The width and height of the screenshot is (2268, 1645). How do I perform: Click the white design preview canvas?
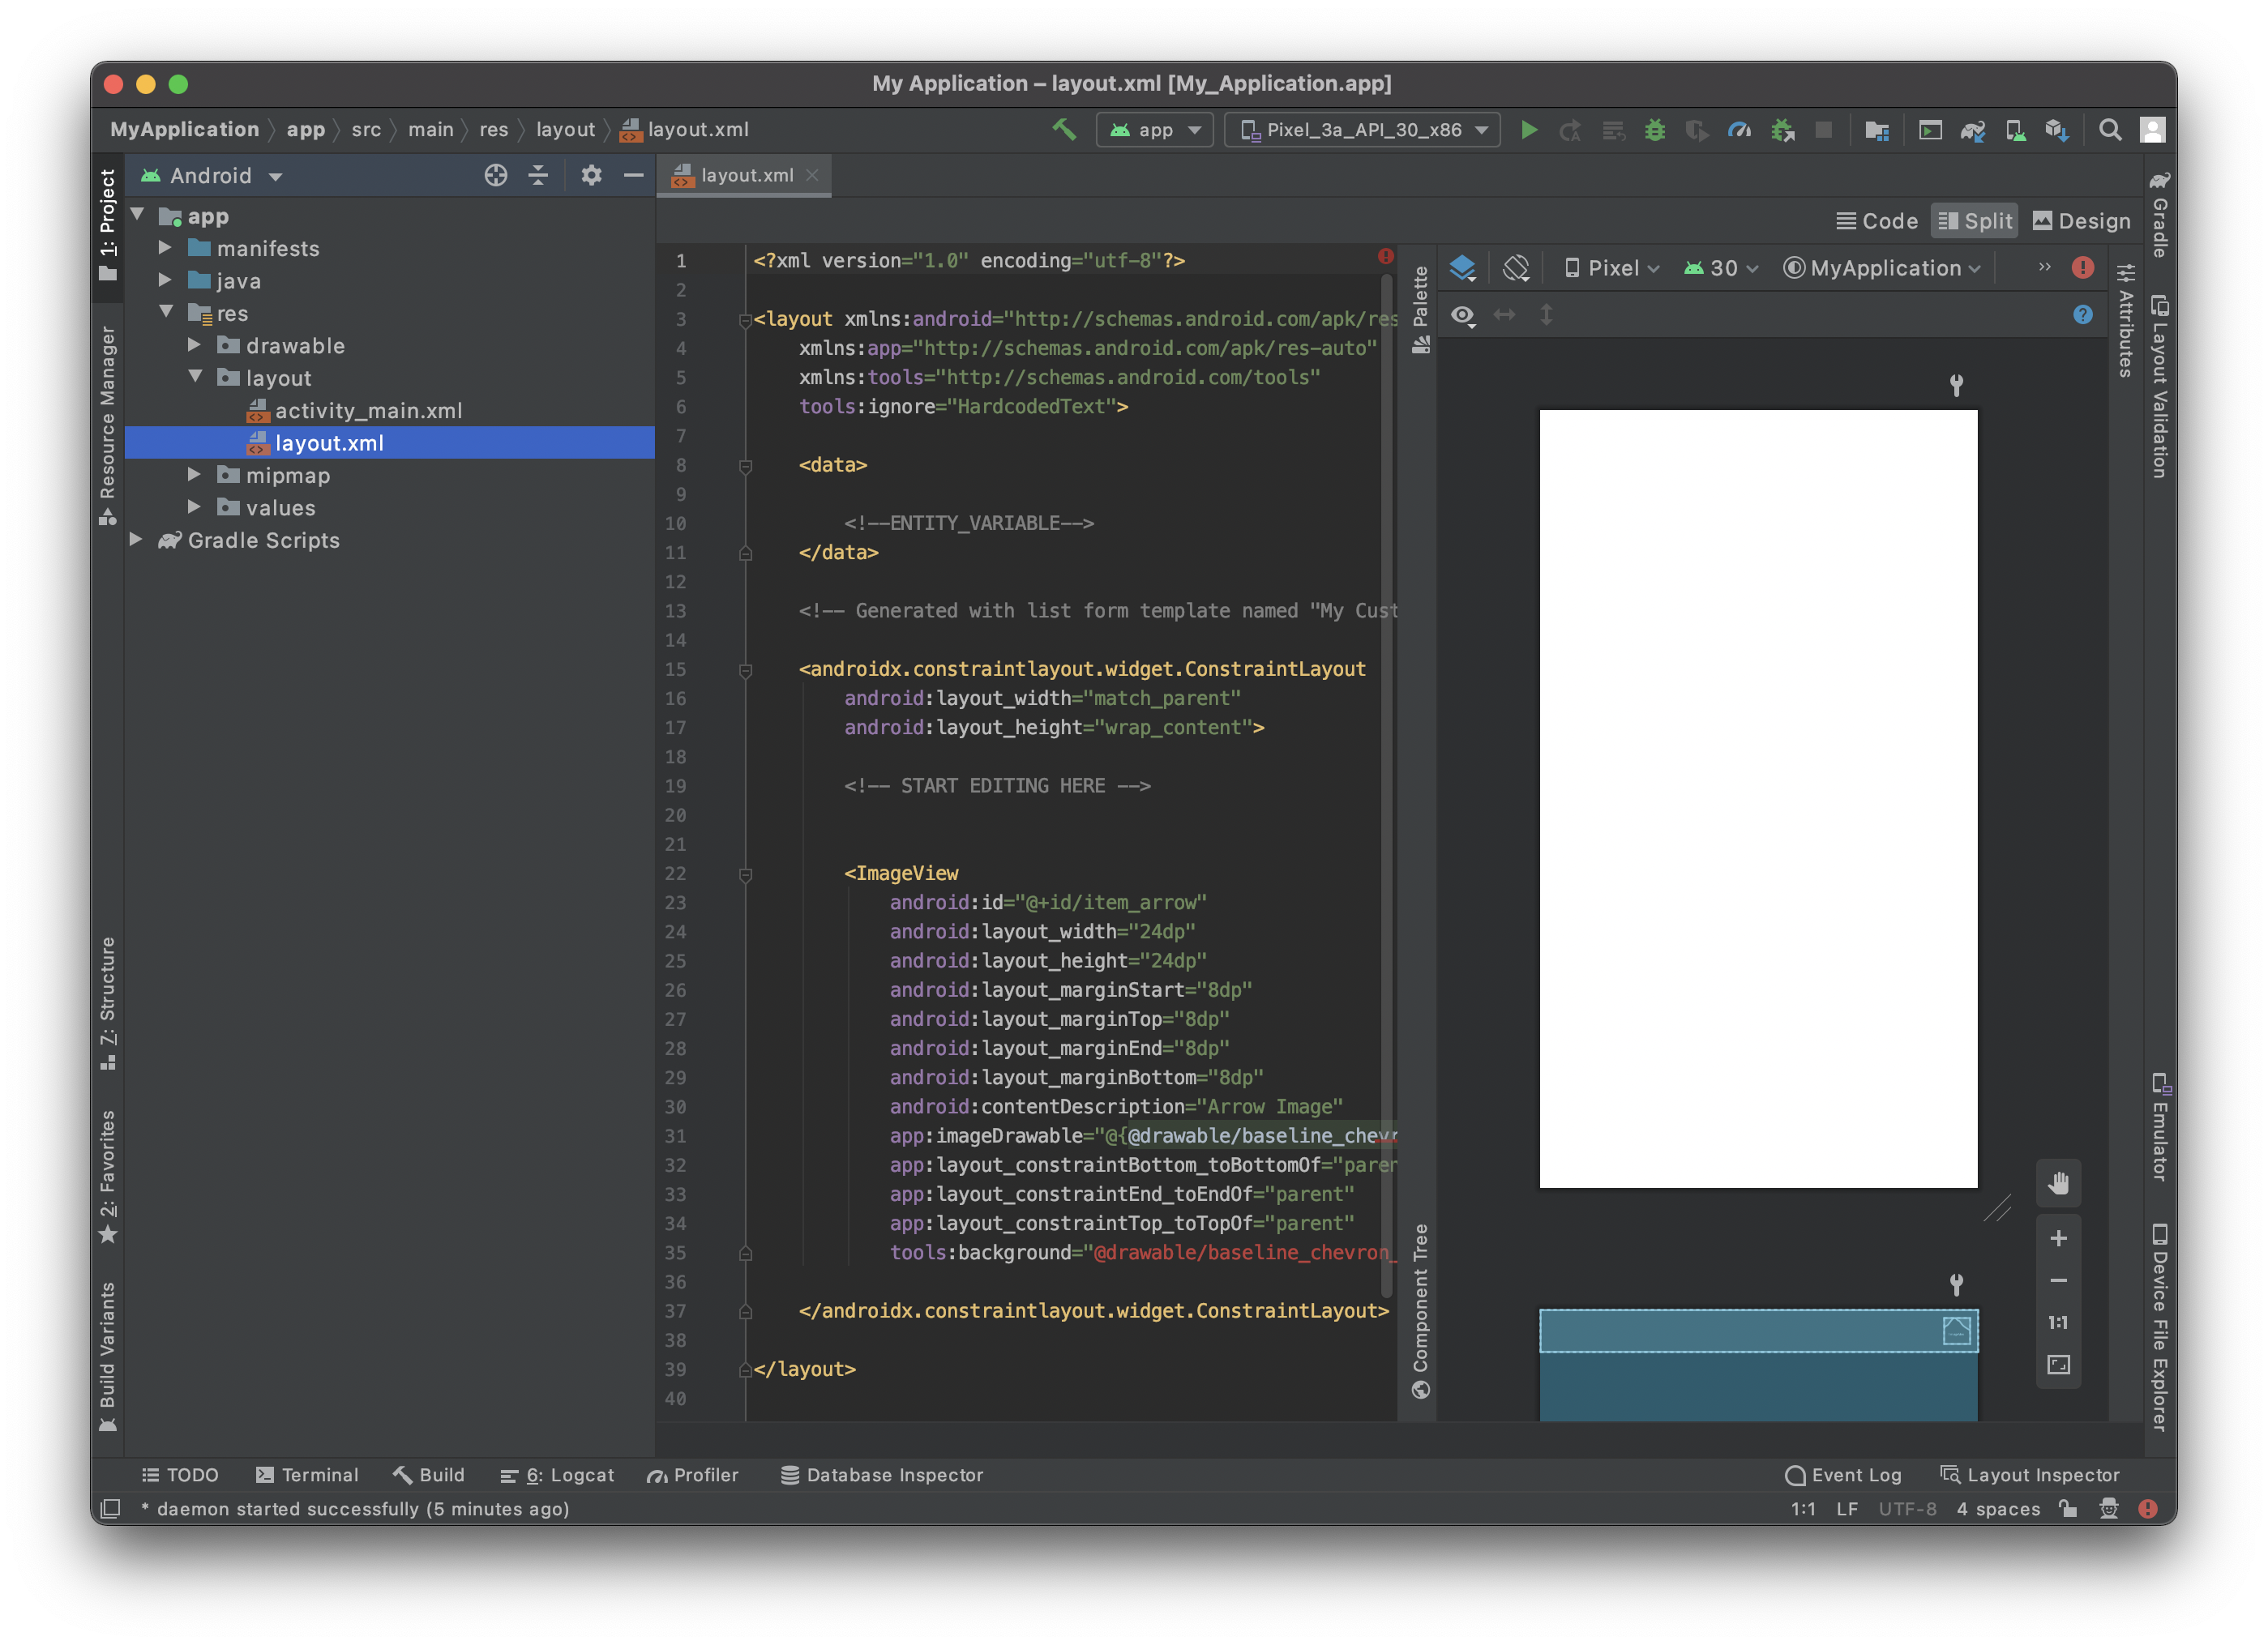1758,798
